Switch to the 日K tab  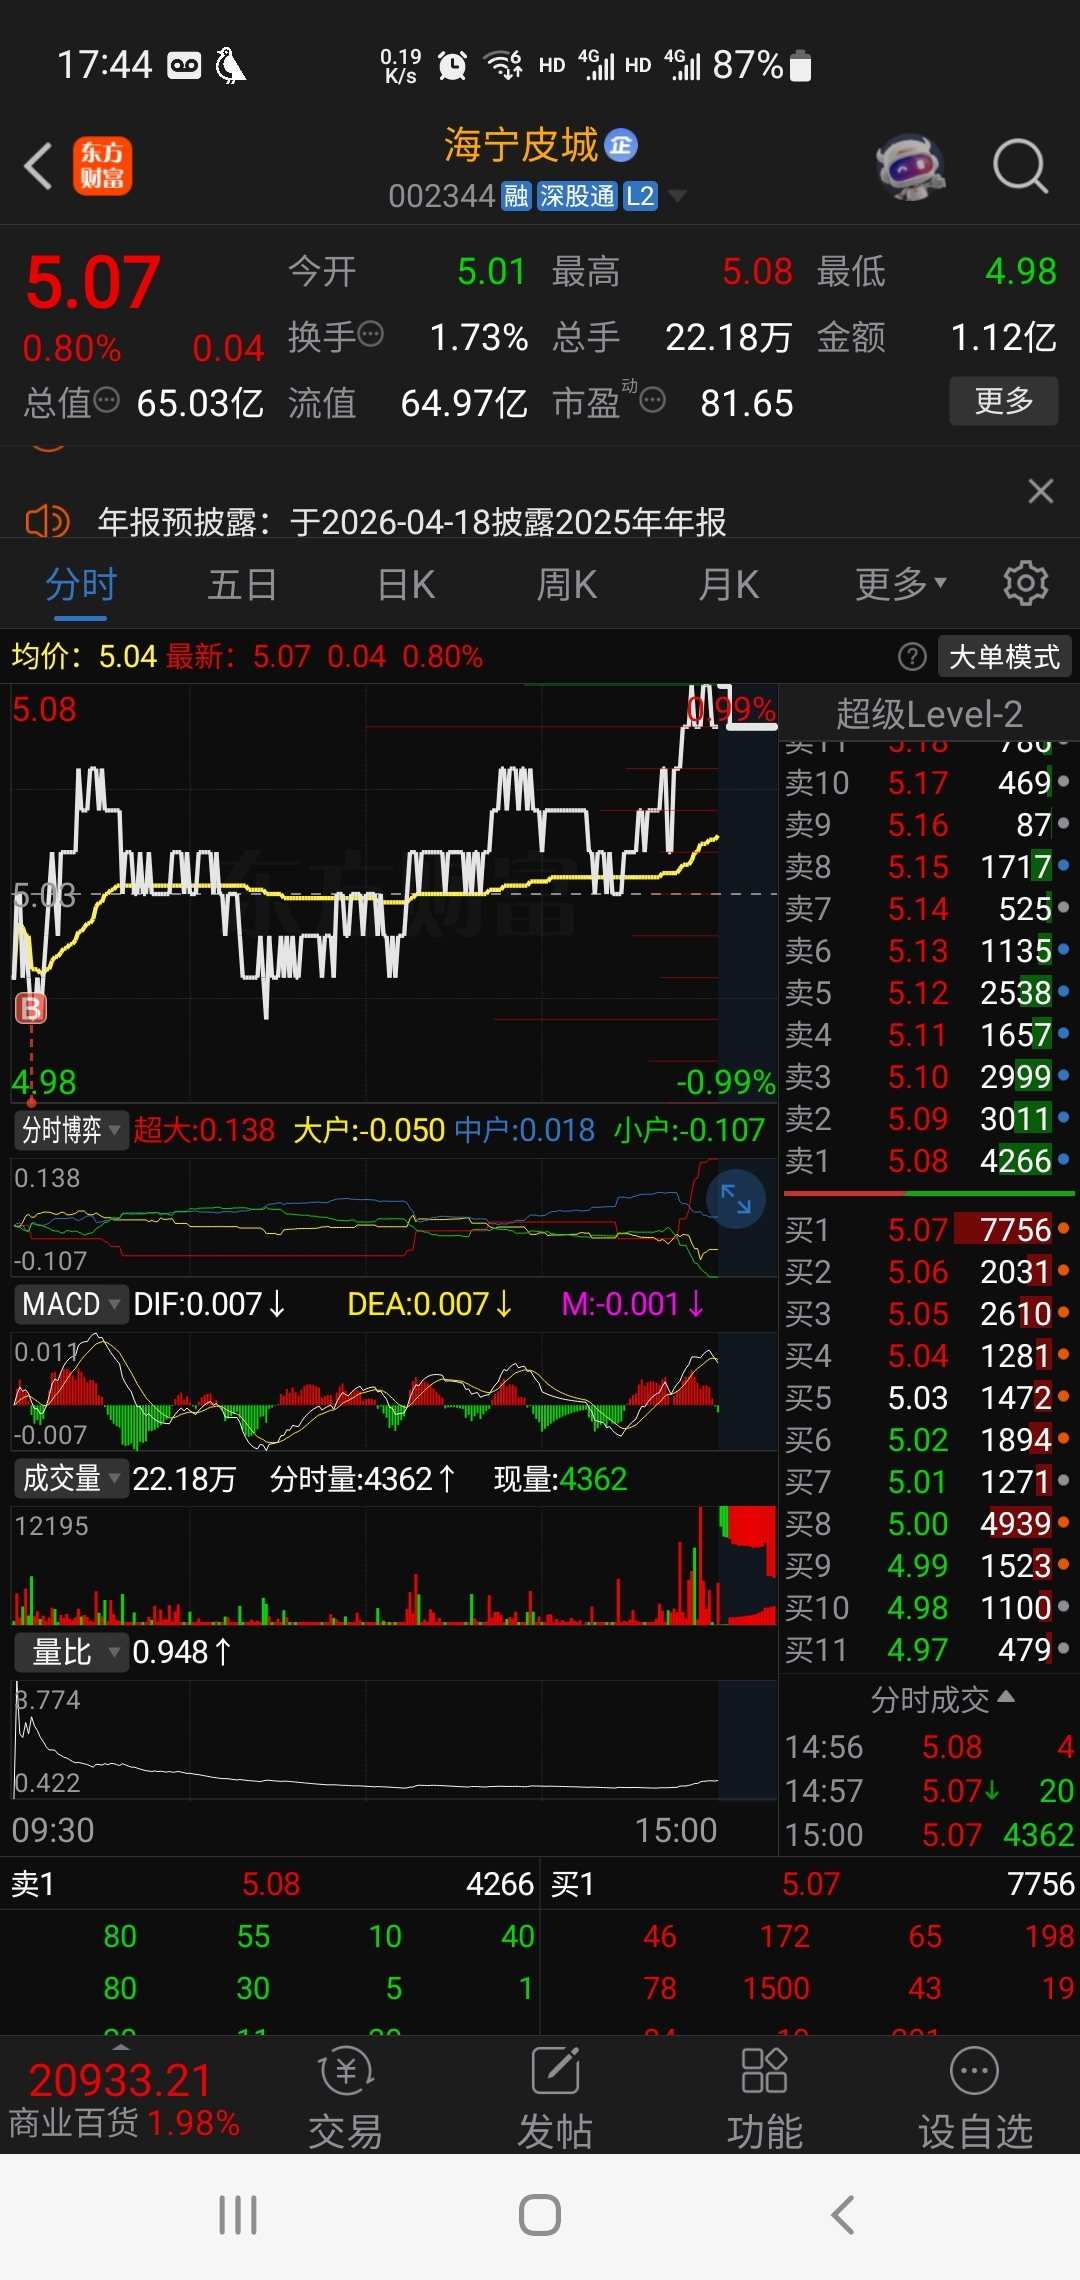pos(406,584)
